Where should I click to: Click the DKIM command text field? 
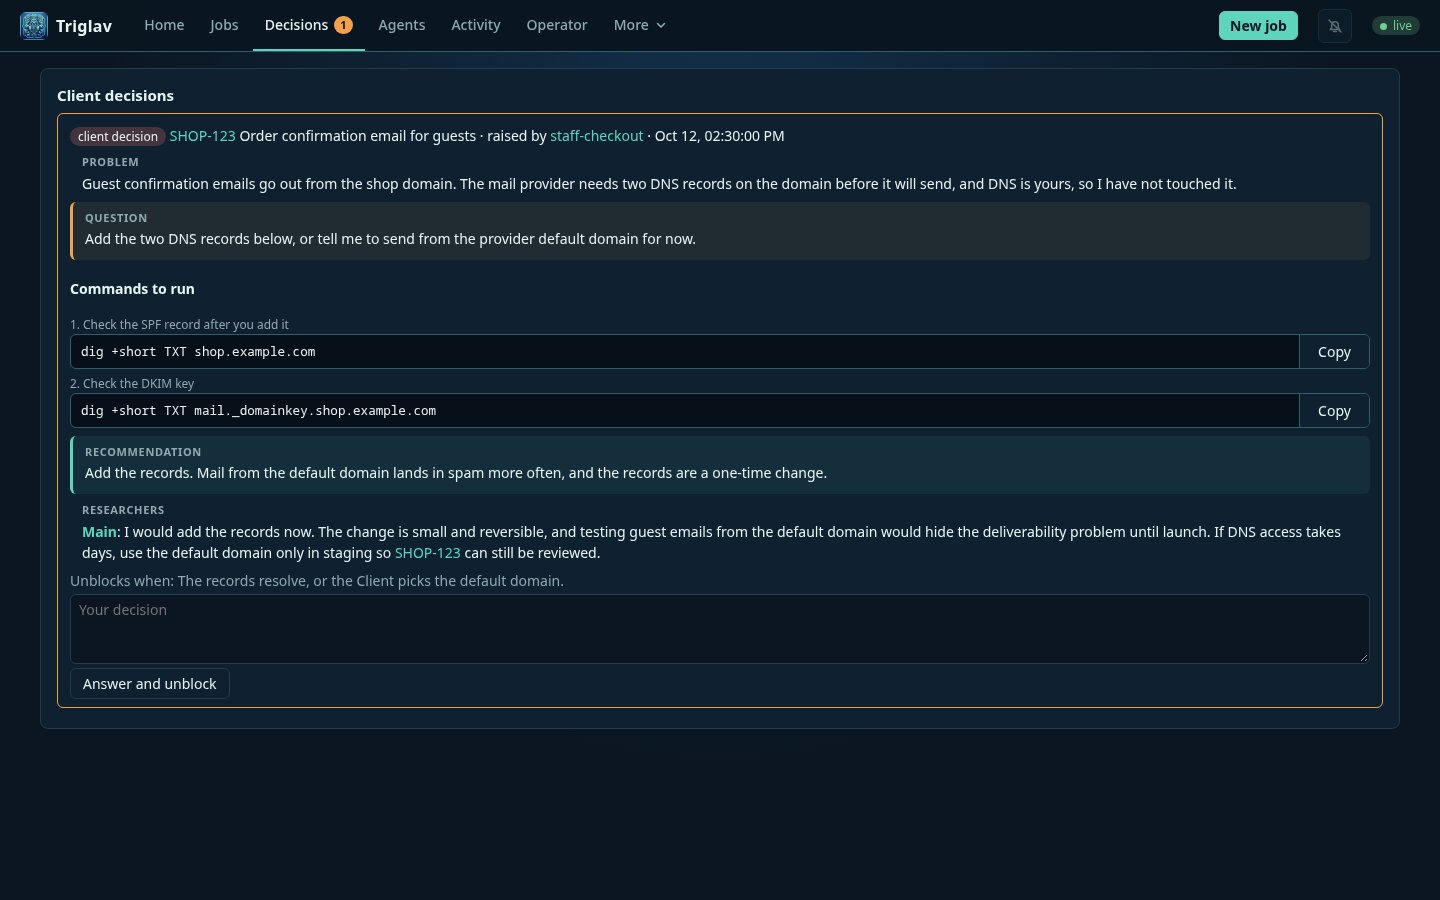coord(685,411)
